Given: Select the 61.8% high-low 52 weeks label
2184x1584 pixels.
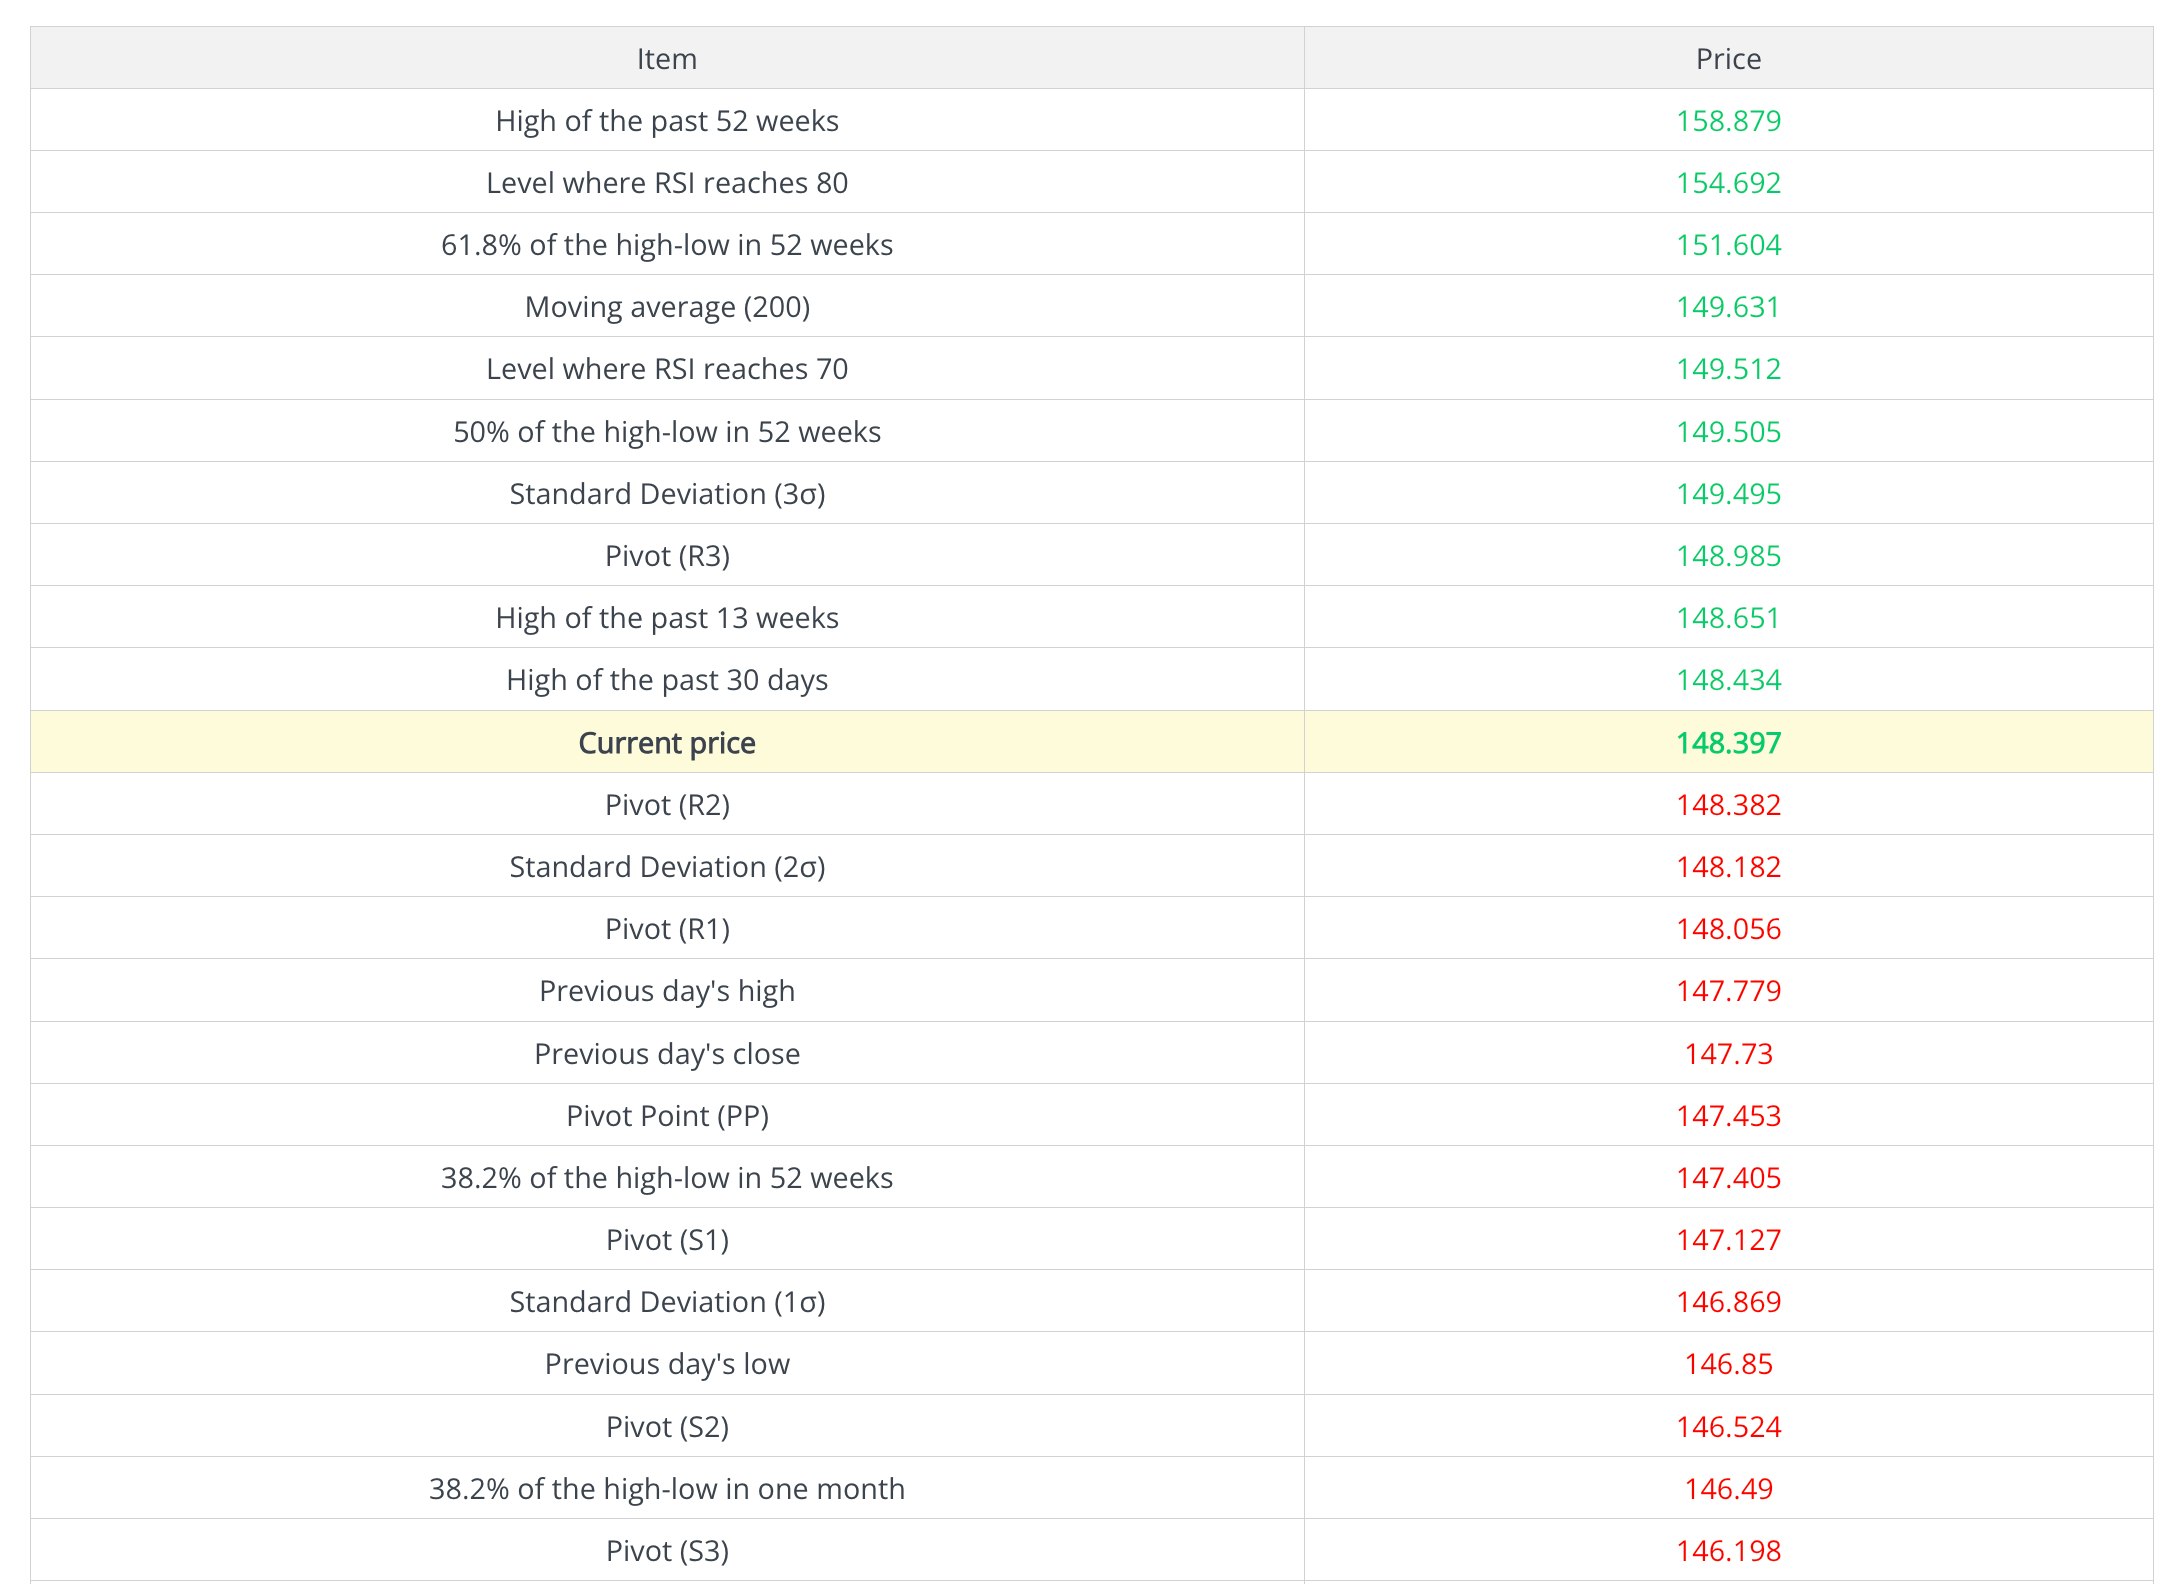Looking at the screenshot, I should (x=666, y=245).
